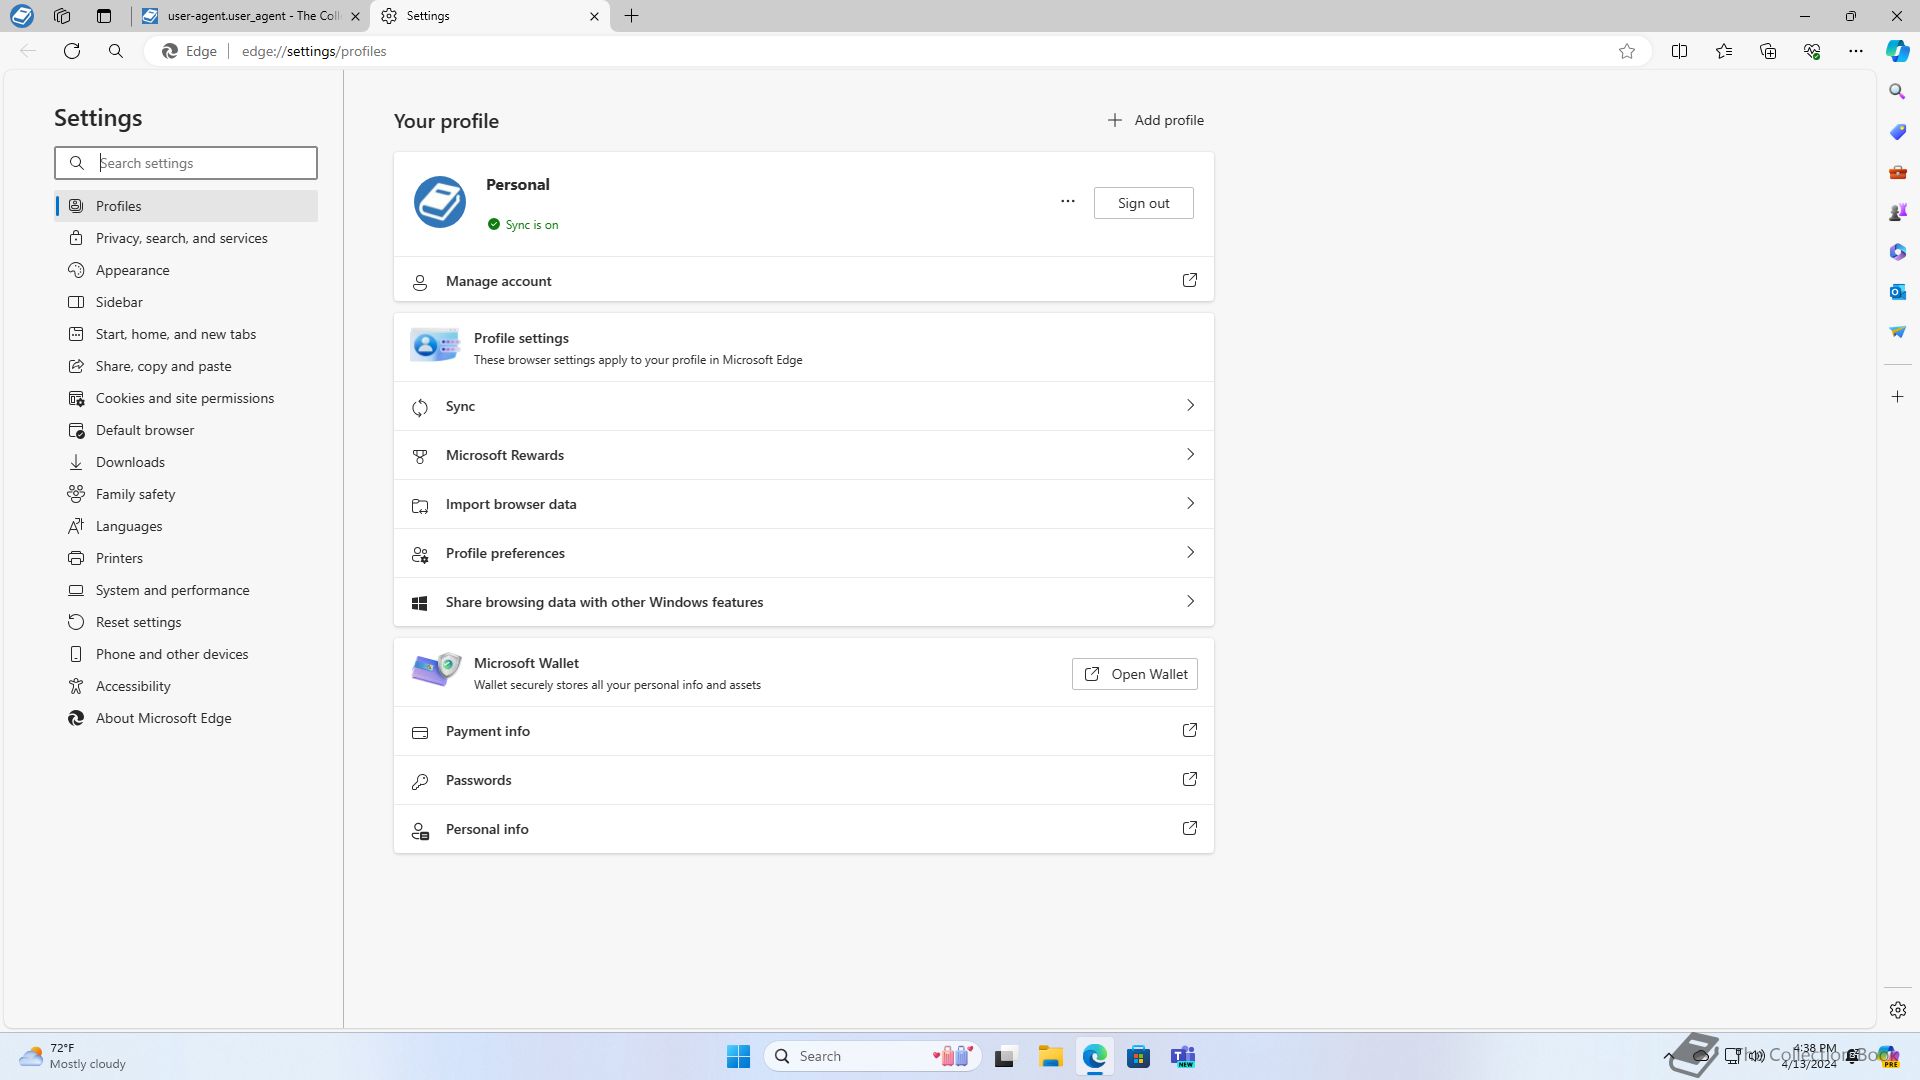This screenshot has width=1920, height=1080.
Task: Click the browser refresh icon
Action: pyautogui.click(x=72, y=51)
